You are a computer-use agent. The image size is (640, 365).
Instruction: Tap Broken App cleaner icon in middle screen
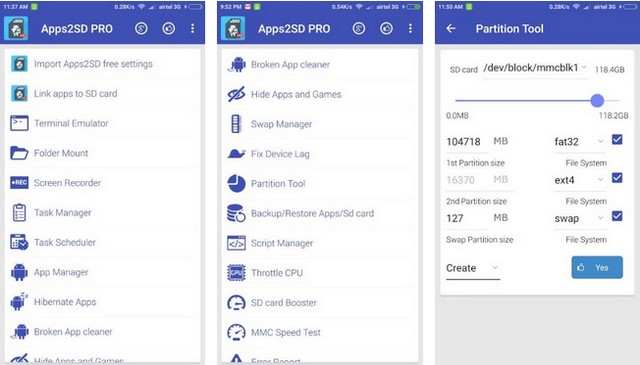(236, 65)
